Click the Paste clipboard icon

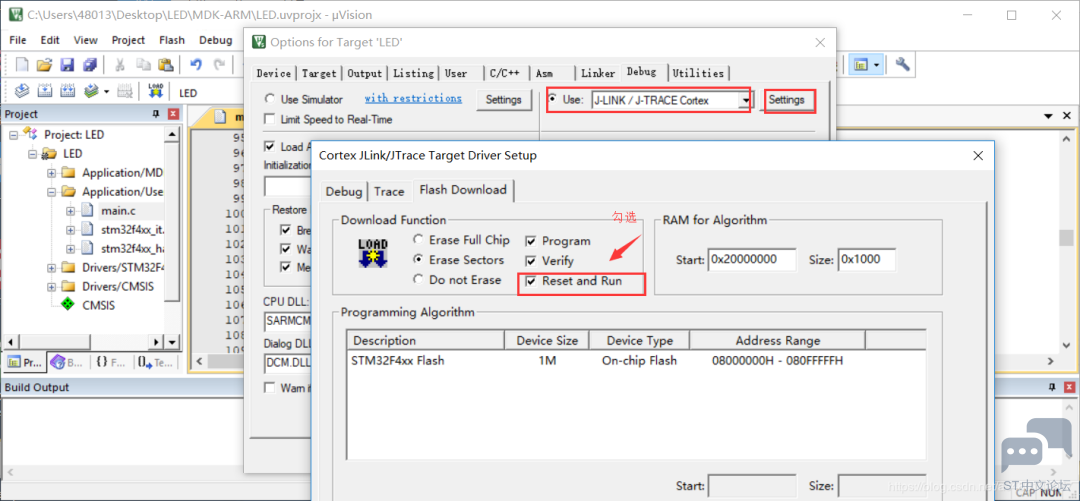[x=165, y=65]
